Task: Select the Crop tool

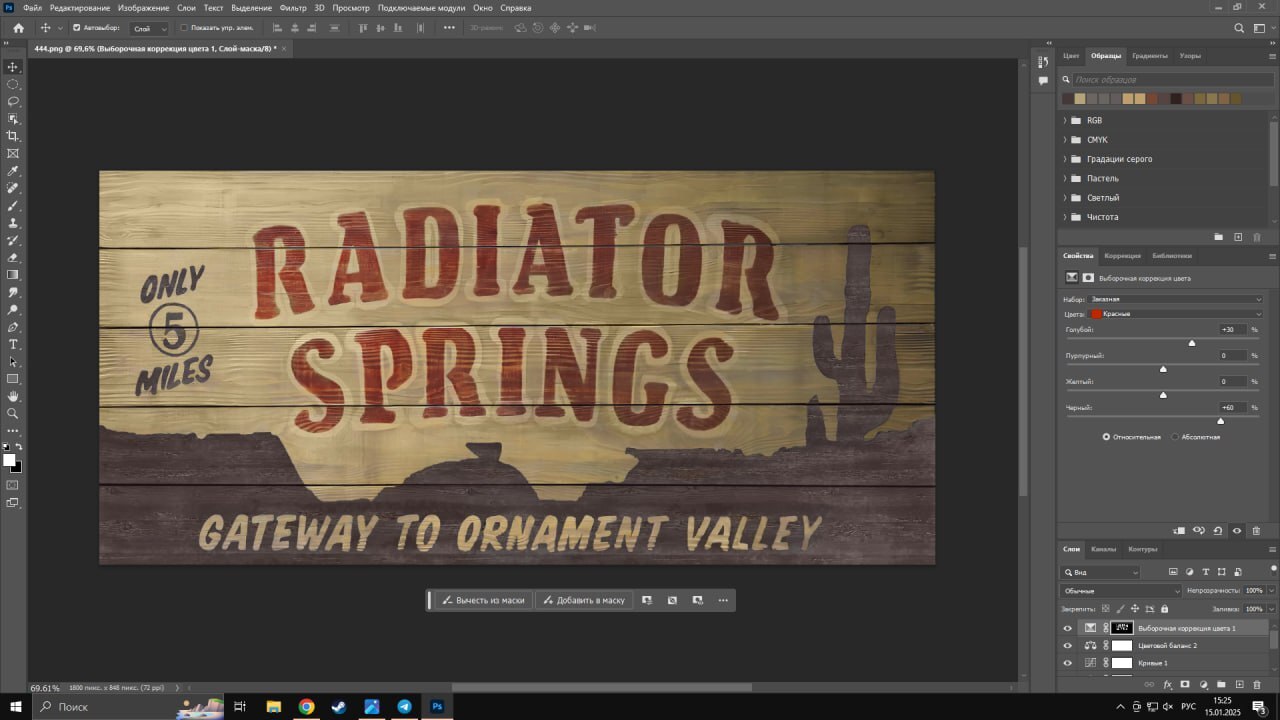Action: 13,136
